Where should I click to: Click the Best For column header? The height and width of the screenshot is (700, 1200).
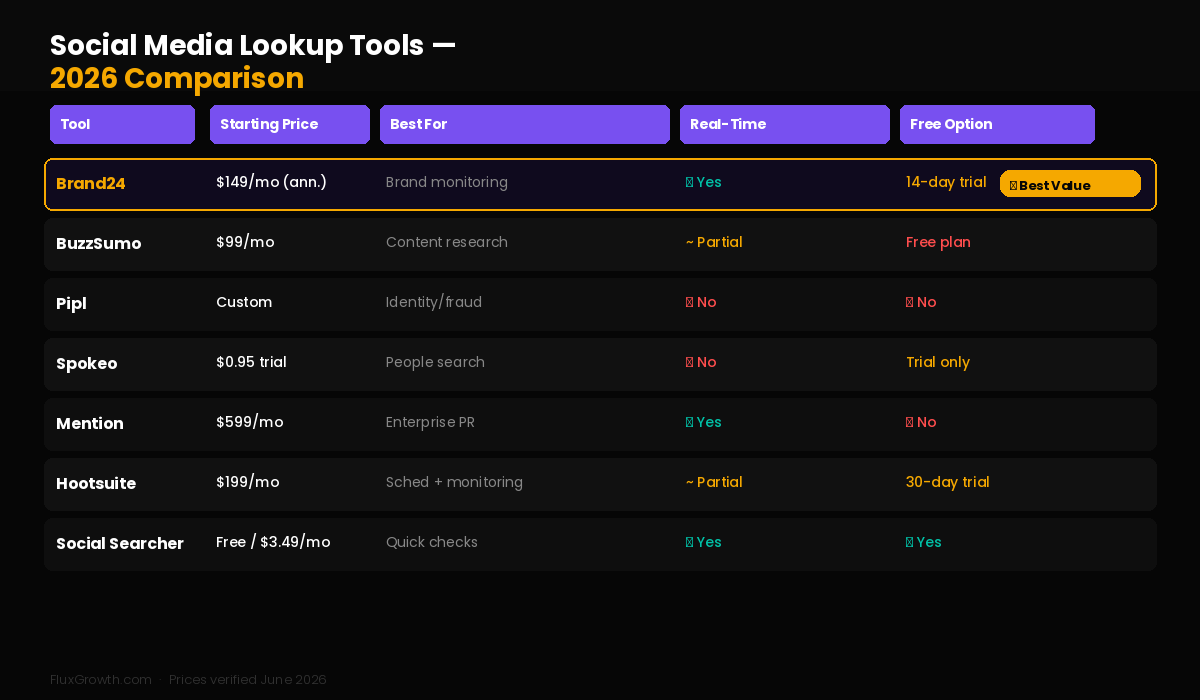pos(525,124)
